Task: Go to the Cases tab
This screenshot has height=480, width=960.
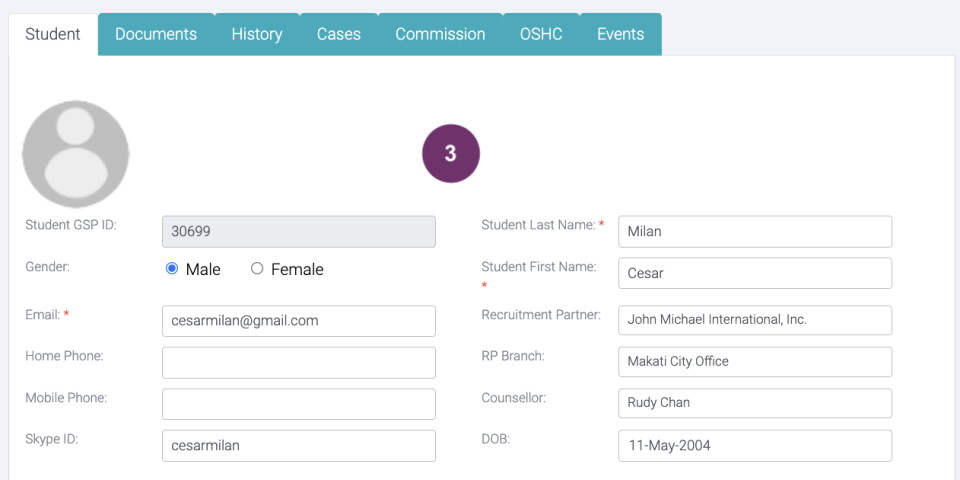Action: [x=339, y=34]
